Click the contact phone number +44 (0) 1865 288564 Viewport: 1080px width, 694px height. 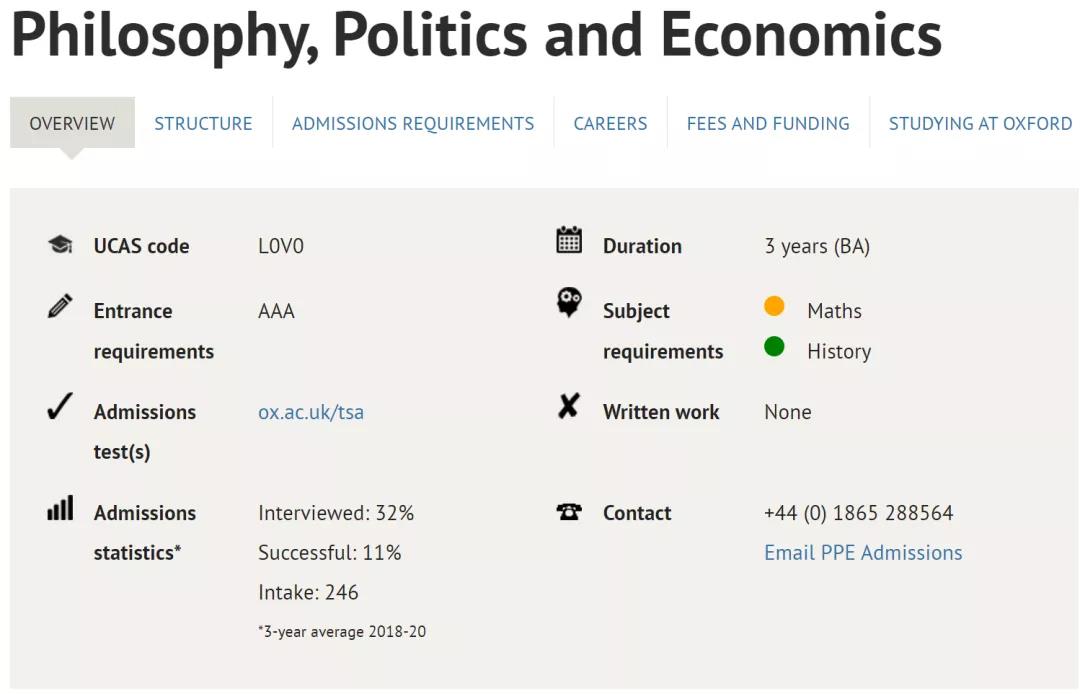pos(859,513)
